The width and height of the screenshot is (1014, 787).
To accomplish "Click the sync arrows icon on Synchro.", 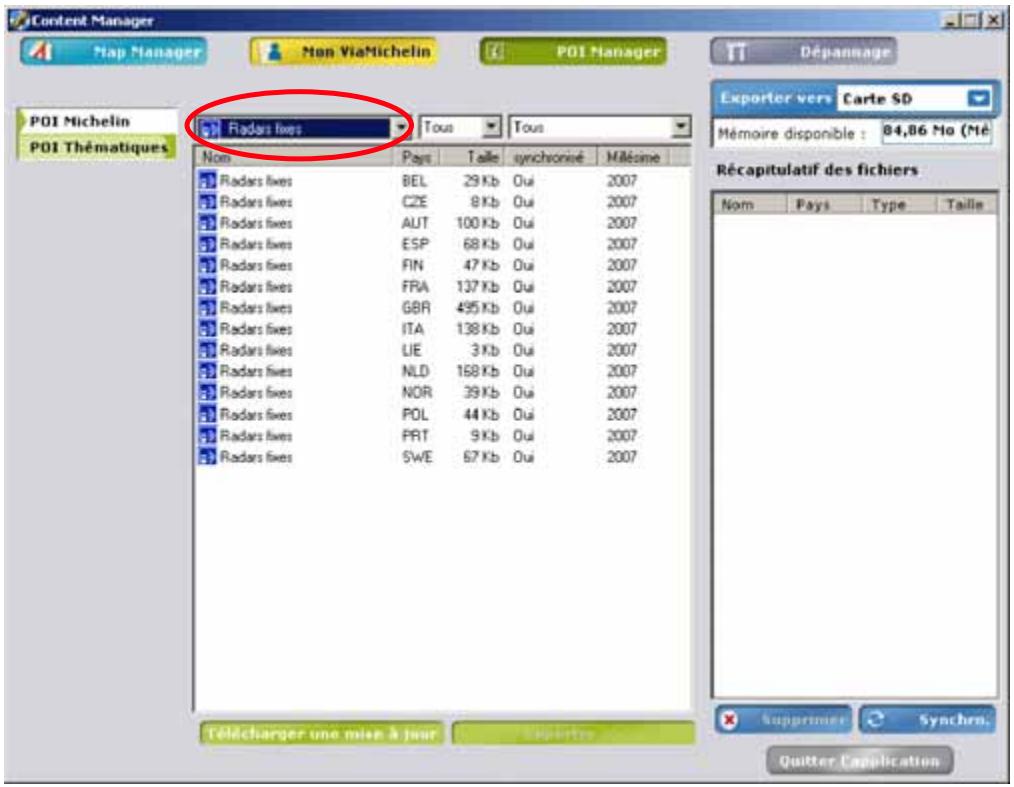I will (x=875, y=719).
